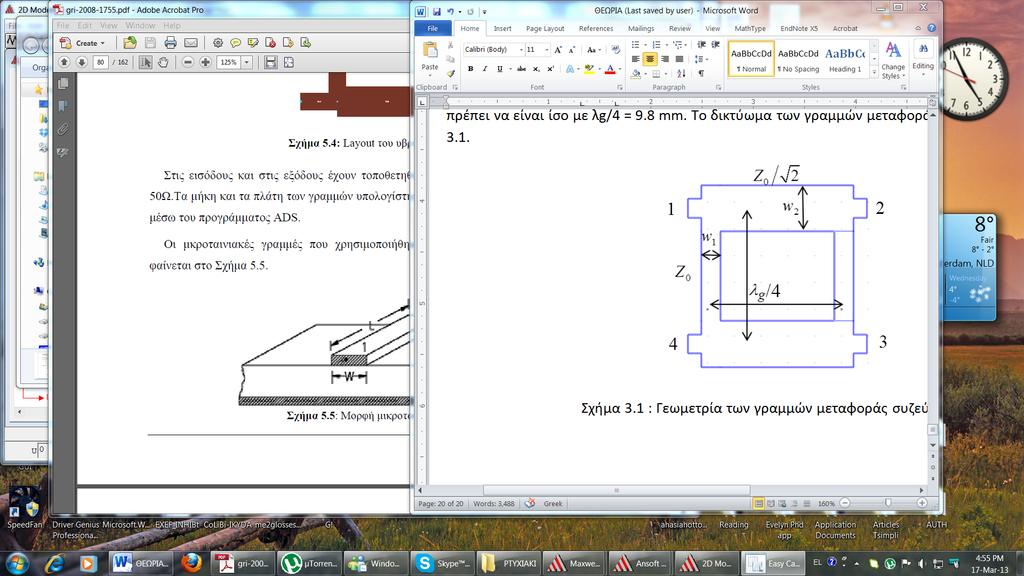Switch to Skype taskbar button

click(x=443, y=562)
